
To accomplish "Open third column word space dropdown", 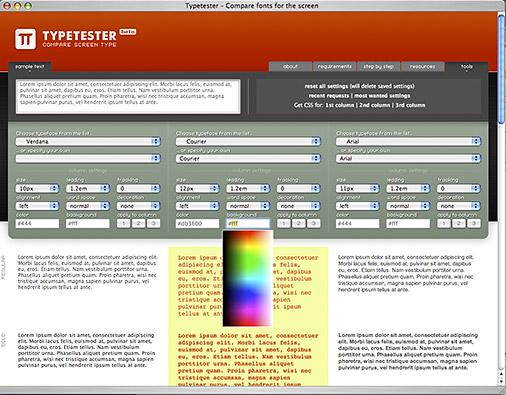I will pos(408,206).
